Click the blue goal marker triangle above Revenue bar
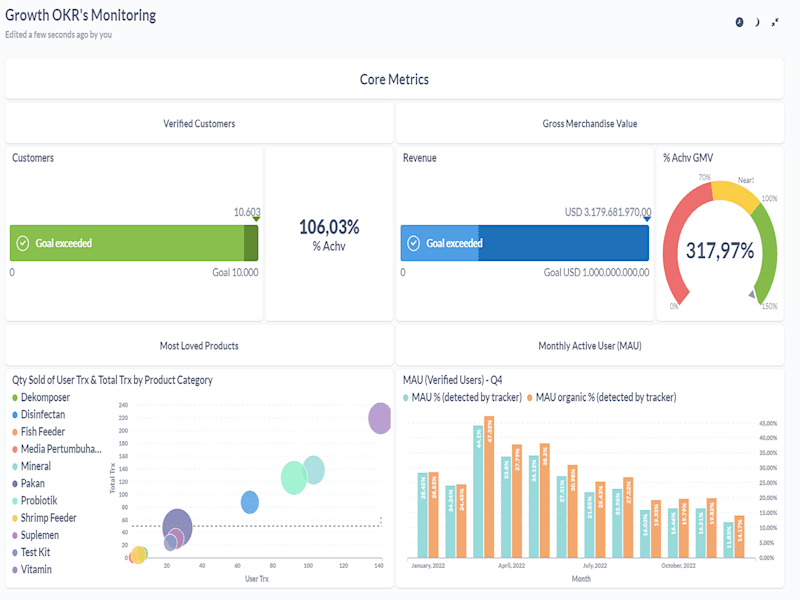The image size is (800, 600). pos(647,219)
